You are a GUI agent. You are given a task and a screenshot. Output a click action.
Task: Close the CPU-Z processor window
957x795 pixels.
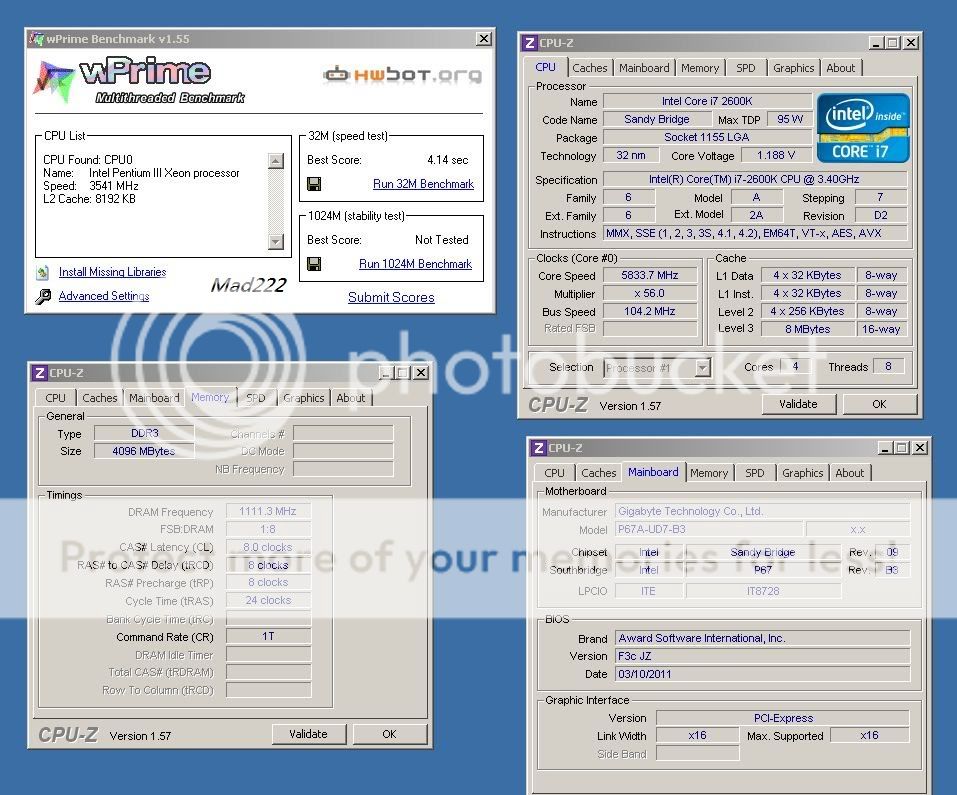(911, 43)
